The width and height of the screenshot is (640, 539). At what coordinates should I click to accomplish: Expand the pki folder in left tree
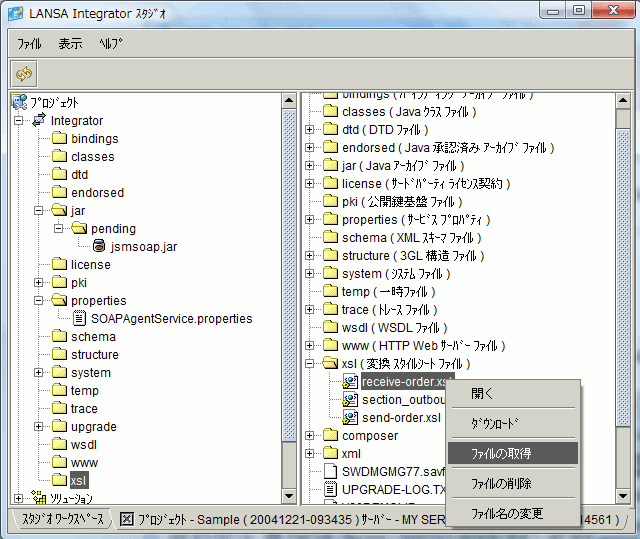[38, 283]
